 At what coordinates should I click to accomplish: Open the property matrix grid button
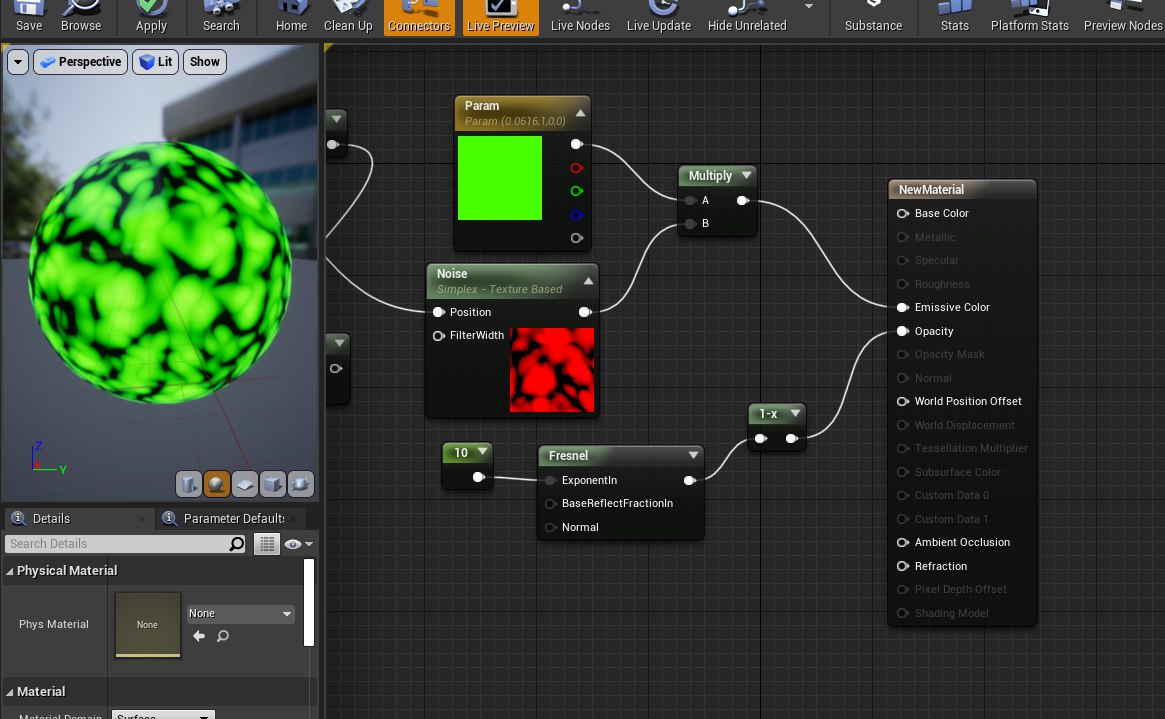267,544
